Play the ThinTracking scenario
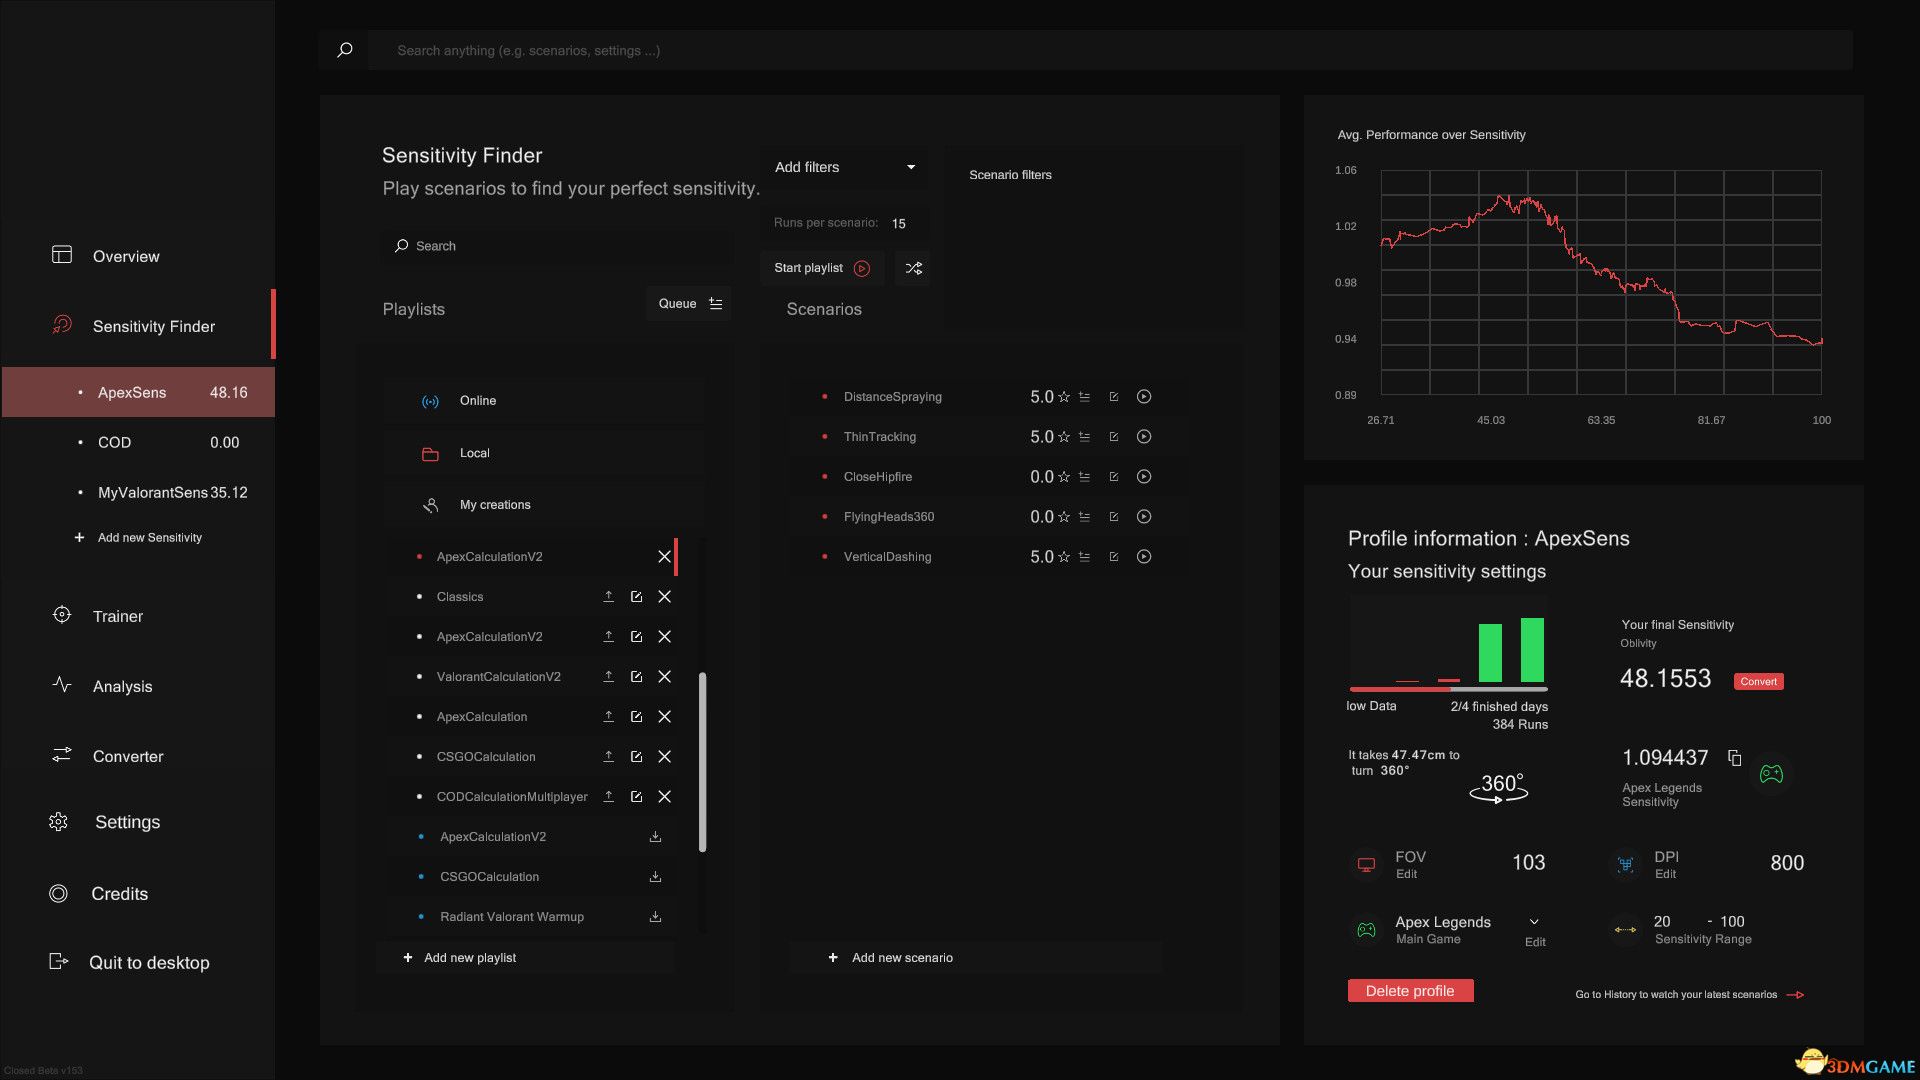1920x1080 pixels. tap(1144, 437)
